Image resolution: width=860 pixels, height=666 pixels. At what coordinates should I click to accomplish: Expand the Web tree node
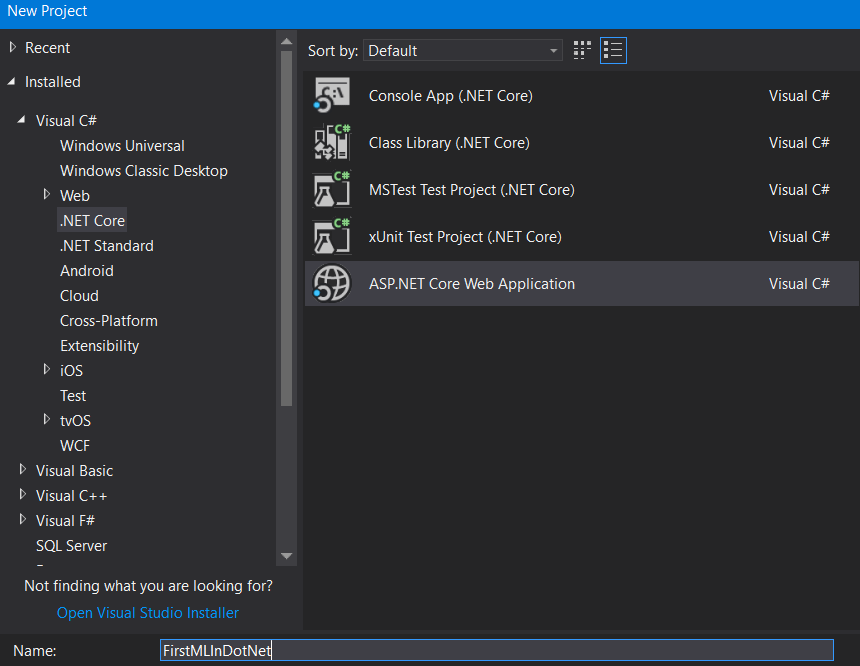click(x=47, y=195)
